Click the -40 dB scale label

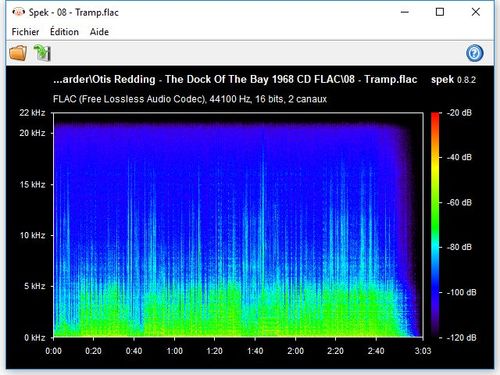pos(459,157)
